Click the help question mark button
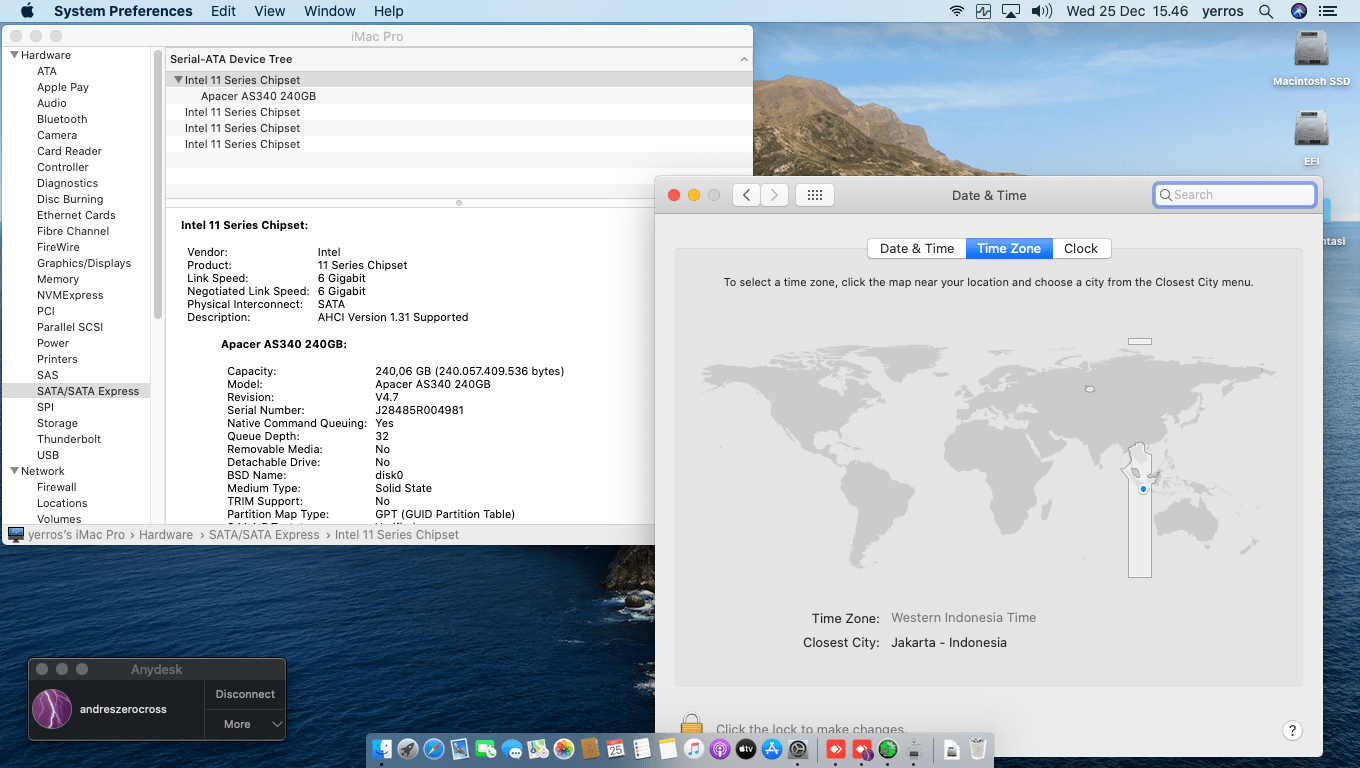Viewport: 1360px width, 768px height. coord(1291,730)
